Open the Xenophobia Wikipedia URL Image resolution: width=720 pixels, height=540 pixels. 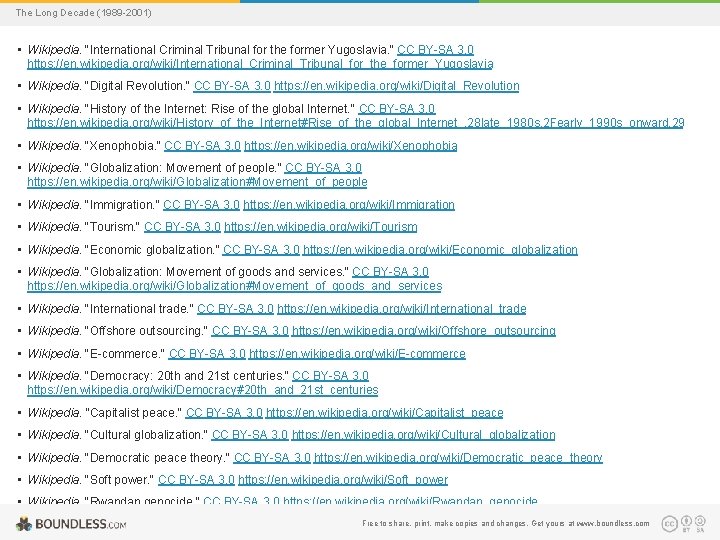coord(350,146)
